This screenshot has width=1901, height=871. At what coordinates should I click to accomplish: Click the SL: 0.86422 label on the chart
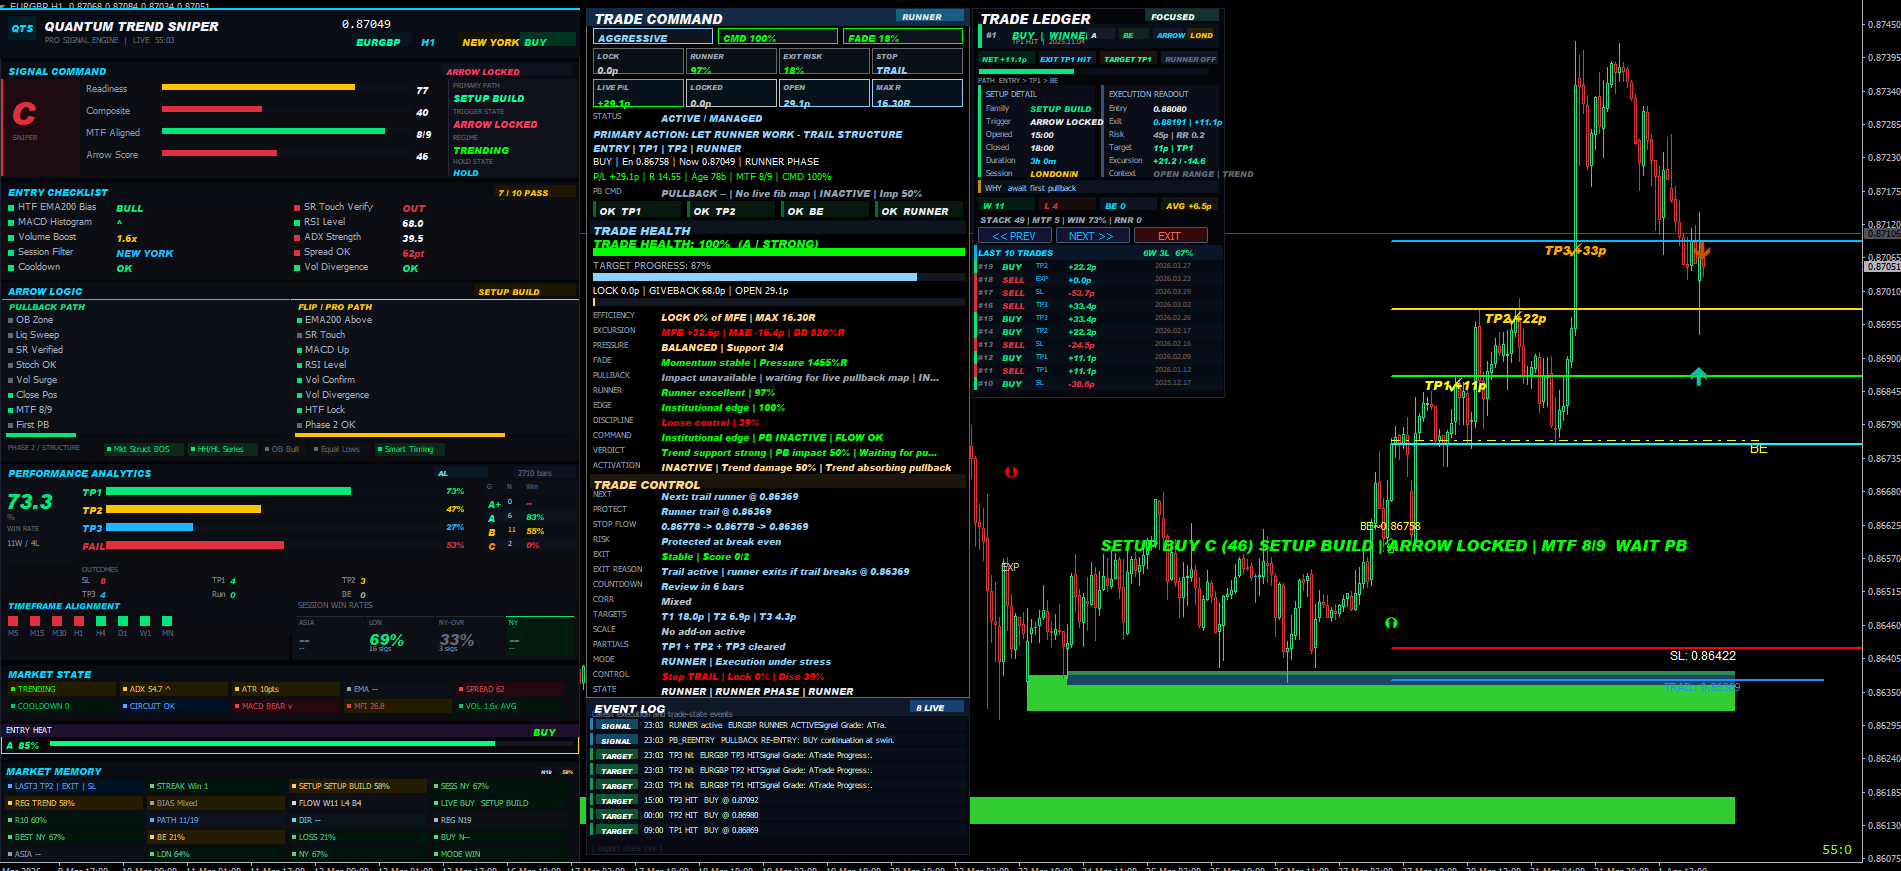1703,656
